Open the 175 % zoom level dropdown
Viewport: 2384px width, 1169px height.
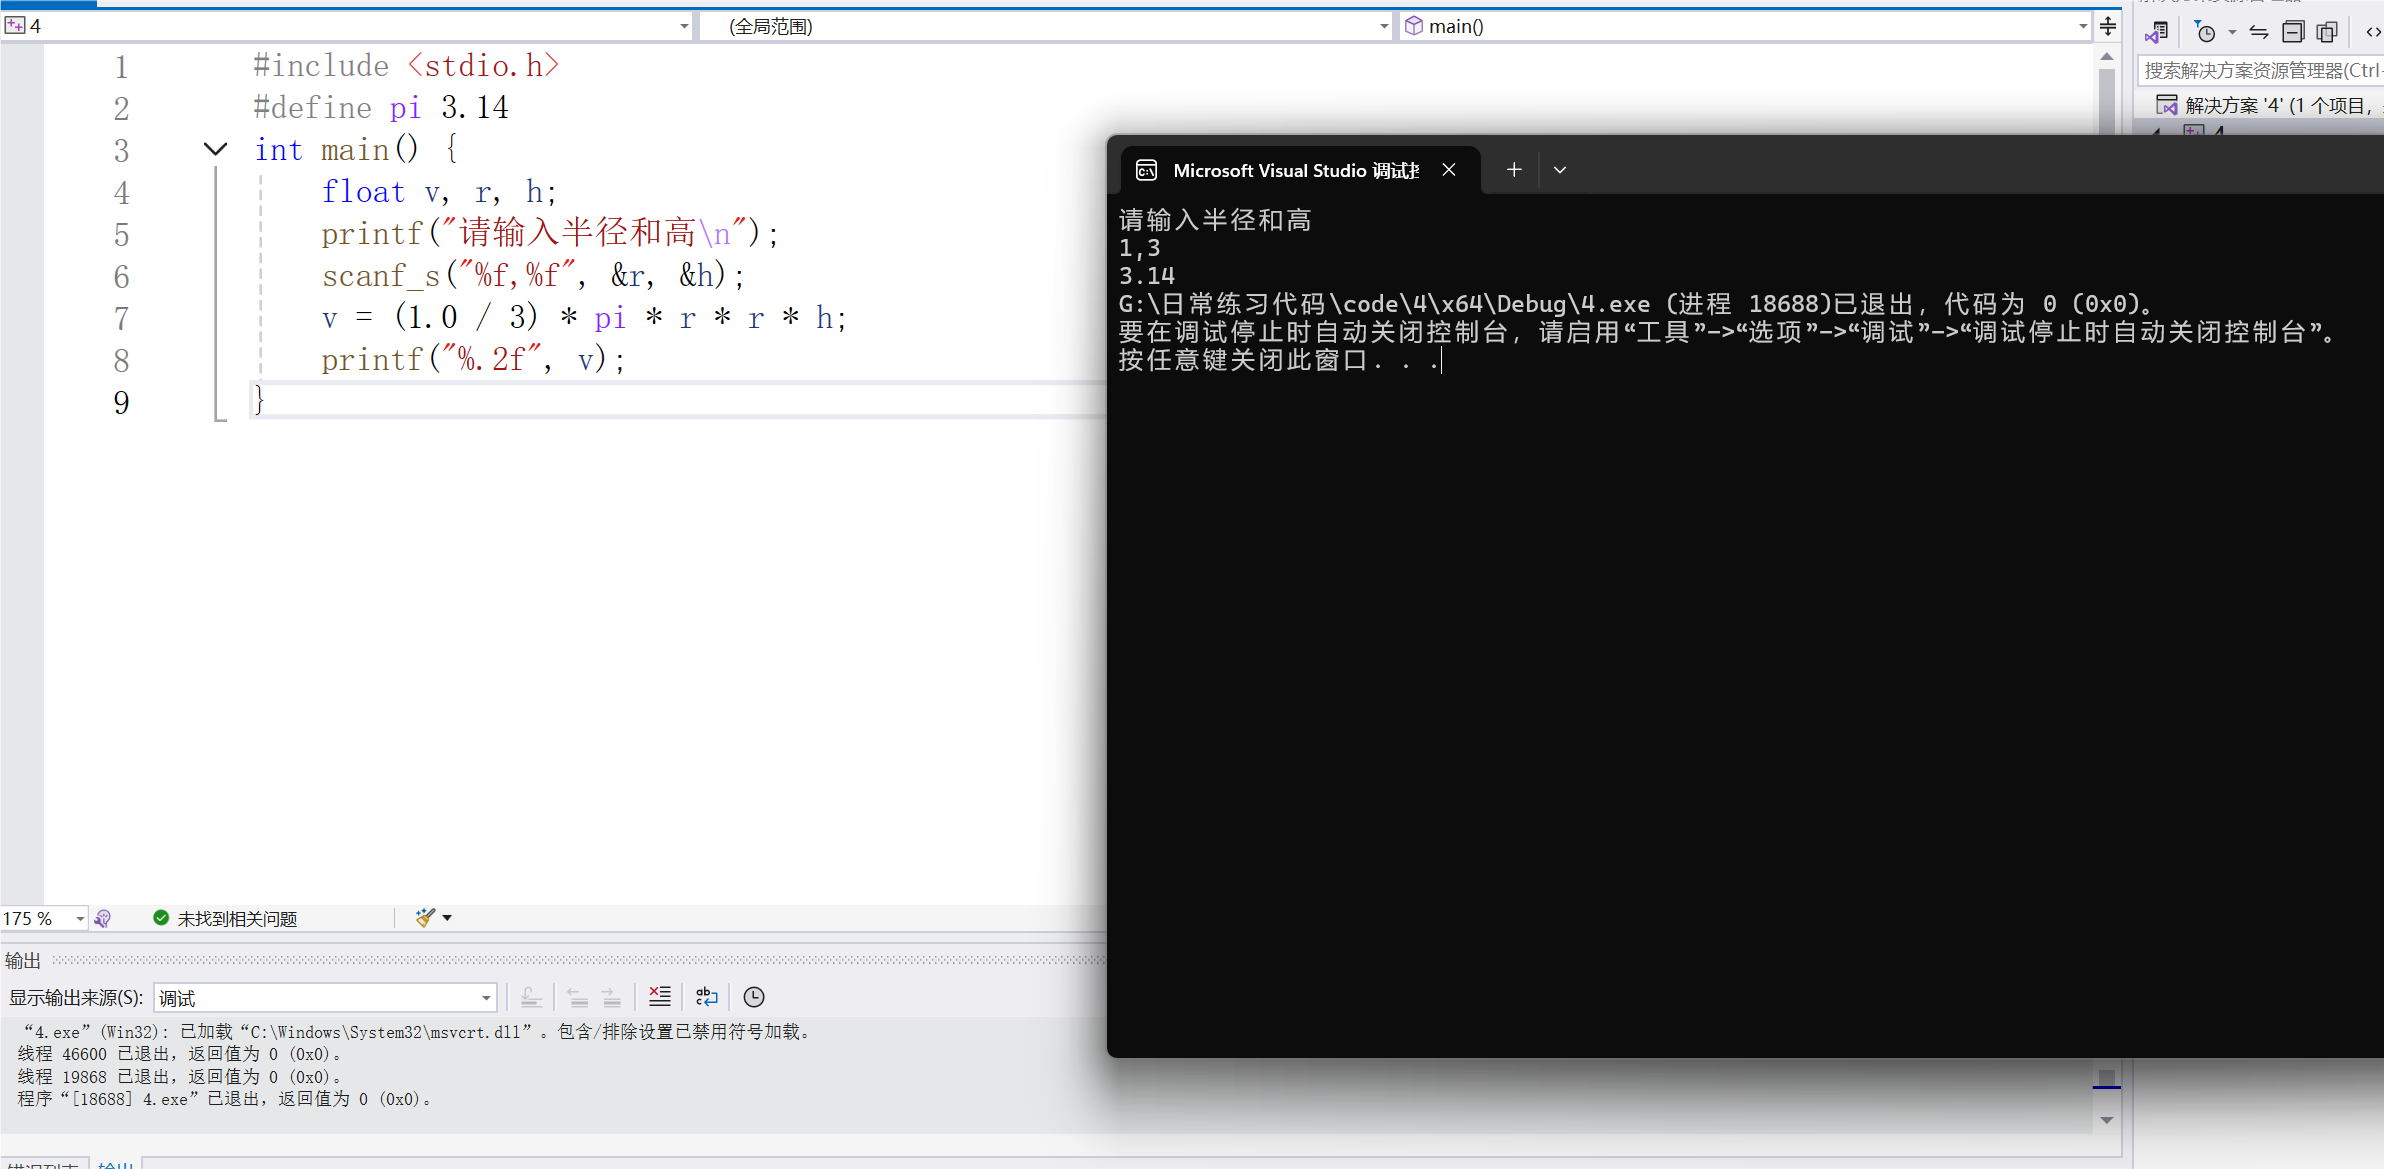coord(79,918)
